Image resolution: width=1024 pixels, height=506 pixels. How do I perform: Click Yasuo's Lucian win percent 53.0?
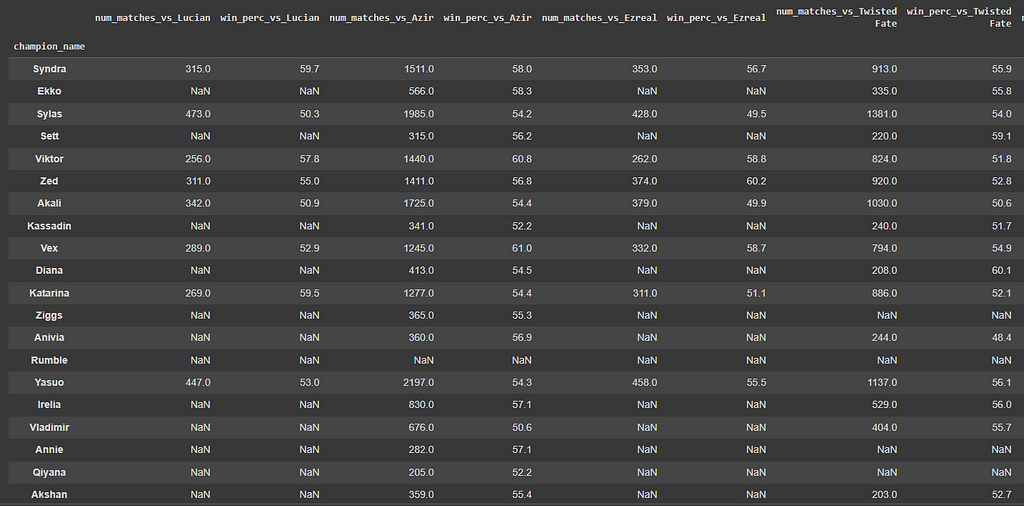tap(310, 383)
